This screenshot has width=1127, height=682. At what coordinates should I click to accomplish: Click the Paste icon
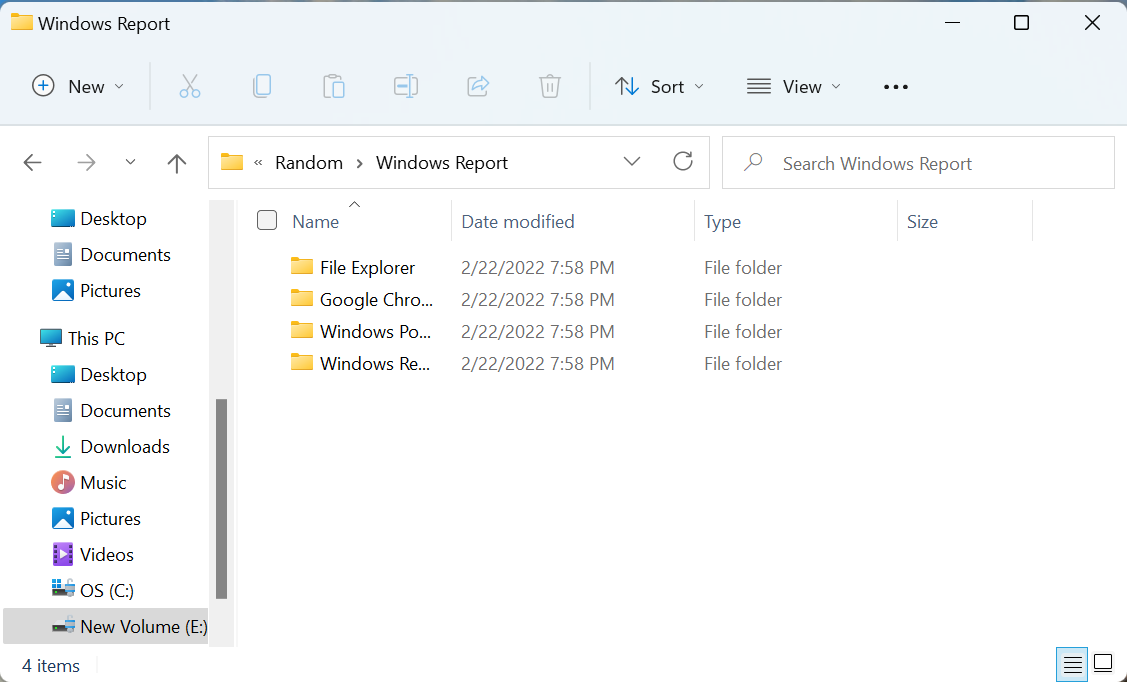[x=334, y=86]
